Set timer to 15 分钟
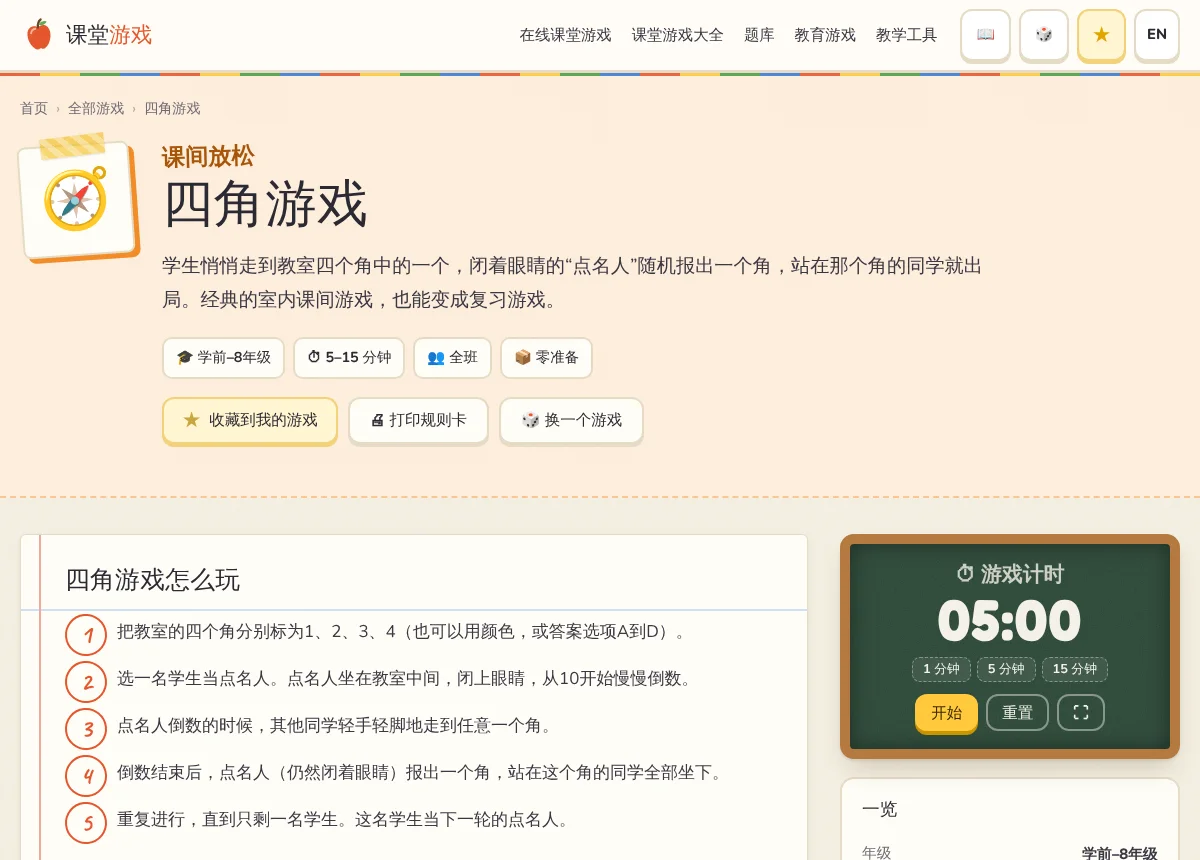Image resolution: width=1200 pixels, height=860 pixels. coord(1075,669)
